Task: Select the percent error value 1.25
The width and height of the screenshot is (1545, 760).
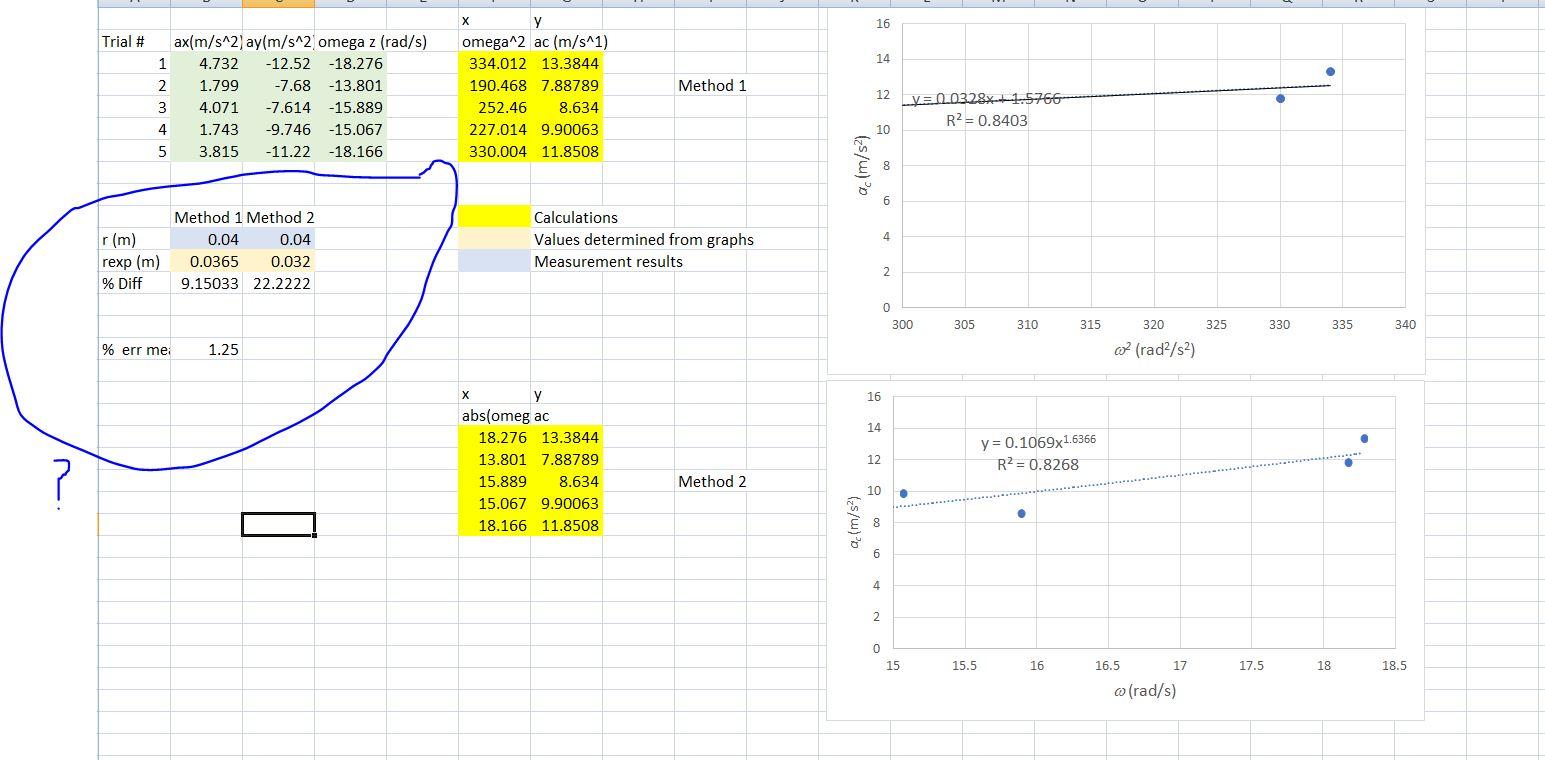Action: (206, 349)
